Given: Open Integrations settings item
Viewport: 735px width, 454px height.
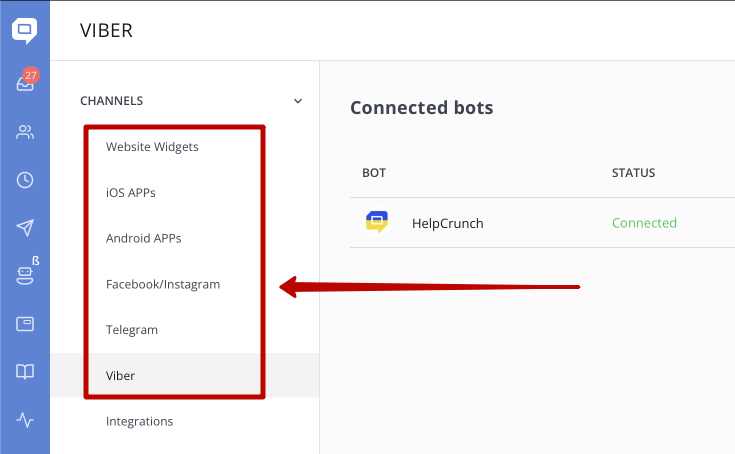Looking at the screenshot, I should pyautogui.click(x=139, y=421).
